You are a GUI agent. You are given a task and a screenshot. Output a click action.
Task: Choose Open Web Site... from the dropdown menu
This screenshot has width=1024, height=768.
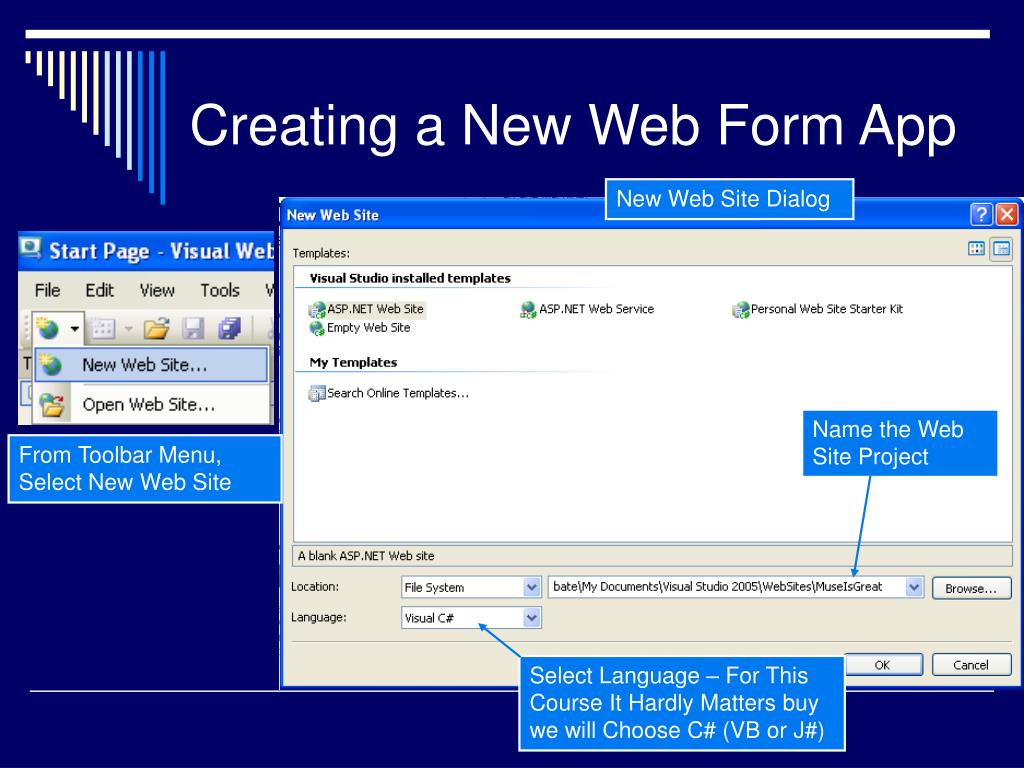point(151,405)
